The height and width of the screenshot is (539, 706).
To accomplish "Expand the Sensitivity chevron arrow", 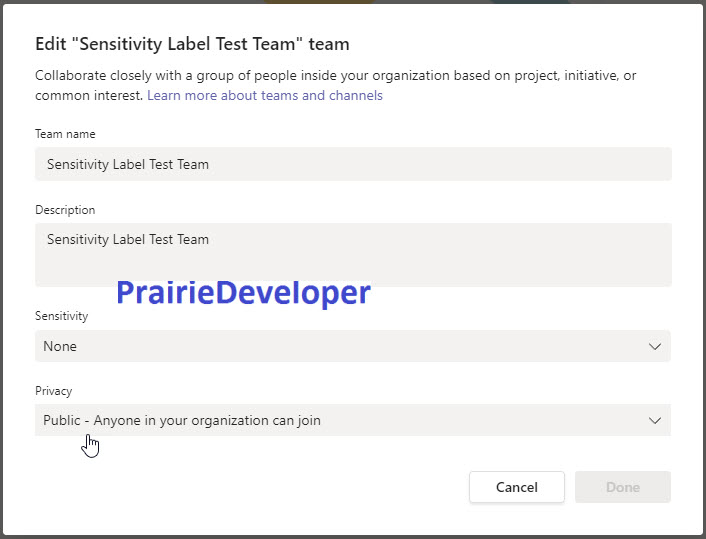I will pos(655,346).
